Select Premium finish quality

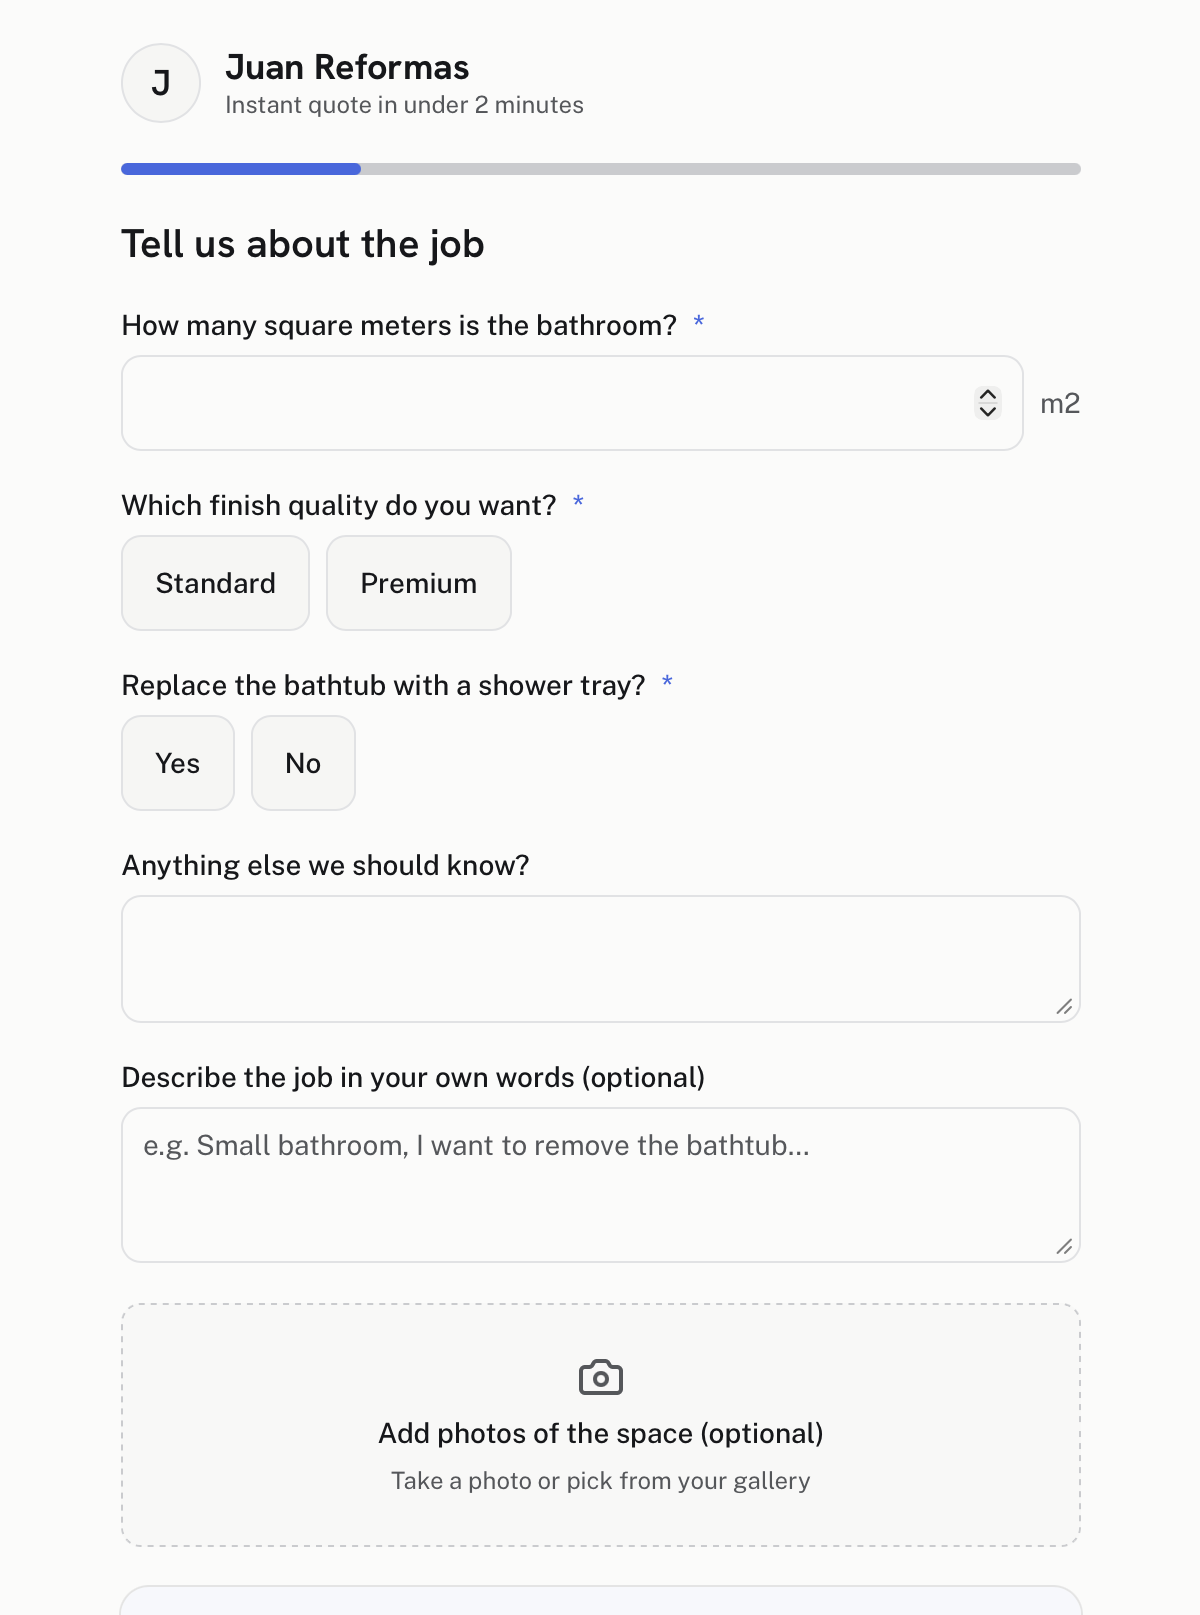click(x=419, y=583)
